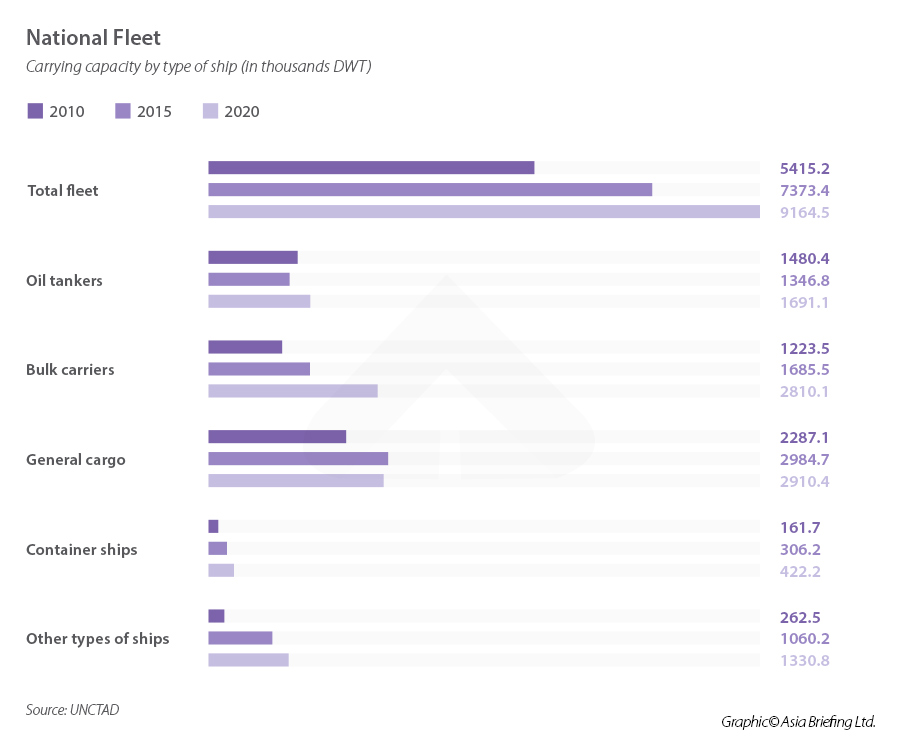This screenshot has width=900, height=754.
Task: Click the Oil tankers category label
Action: click(x=64, y=281)
